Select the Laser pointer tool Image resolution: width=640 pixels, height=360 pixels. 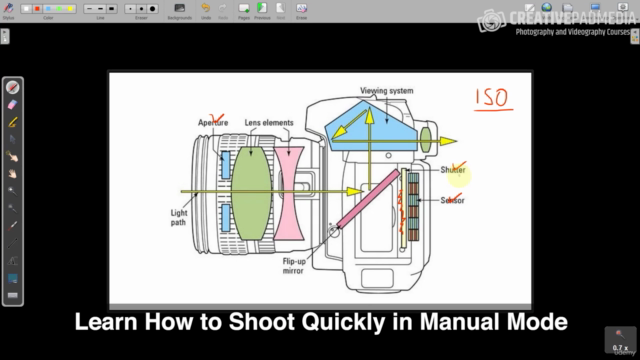[13, 226]
